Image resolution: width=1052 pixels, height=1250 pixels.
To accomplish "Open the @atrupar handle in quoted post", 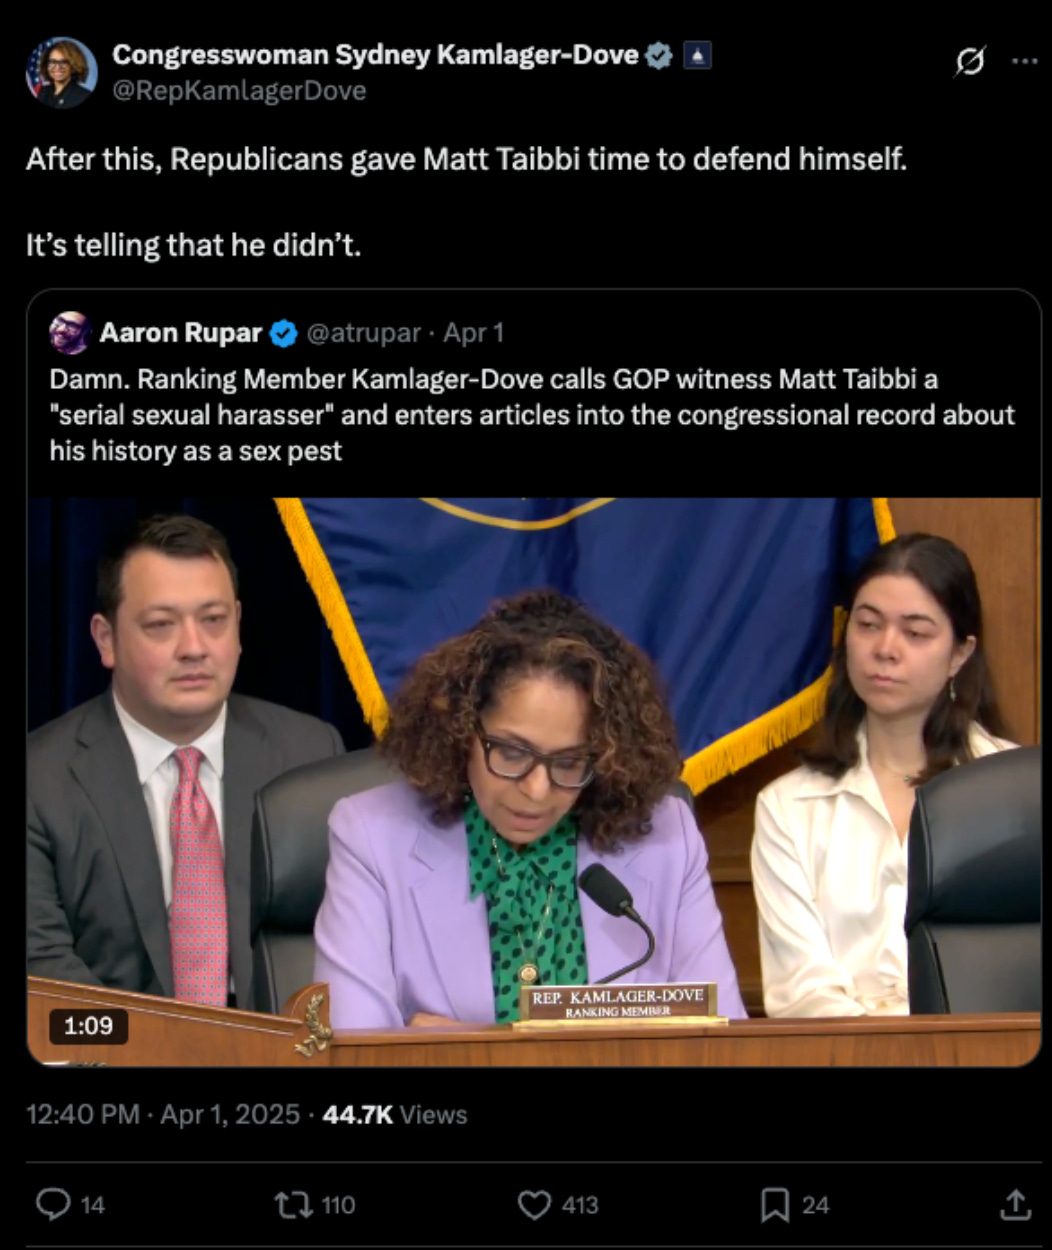I will (363, 333).
